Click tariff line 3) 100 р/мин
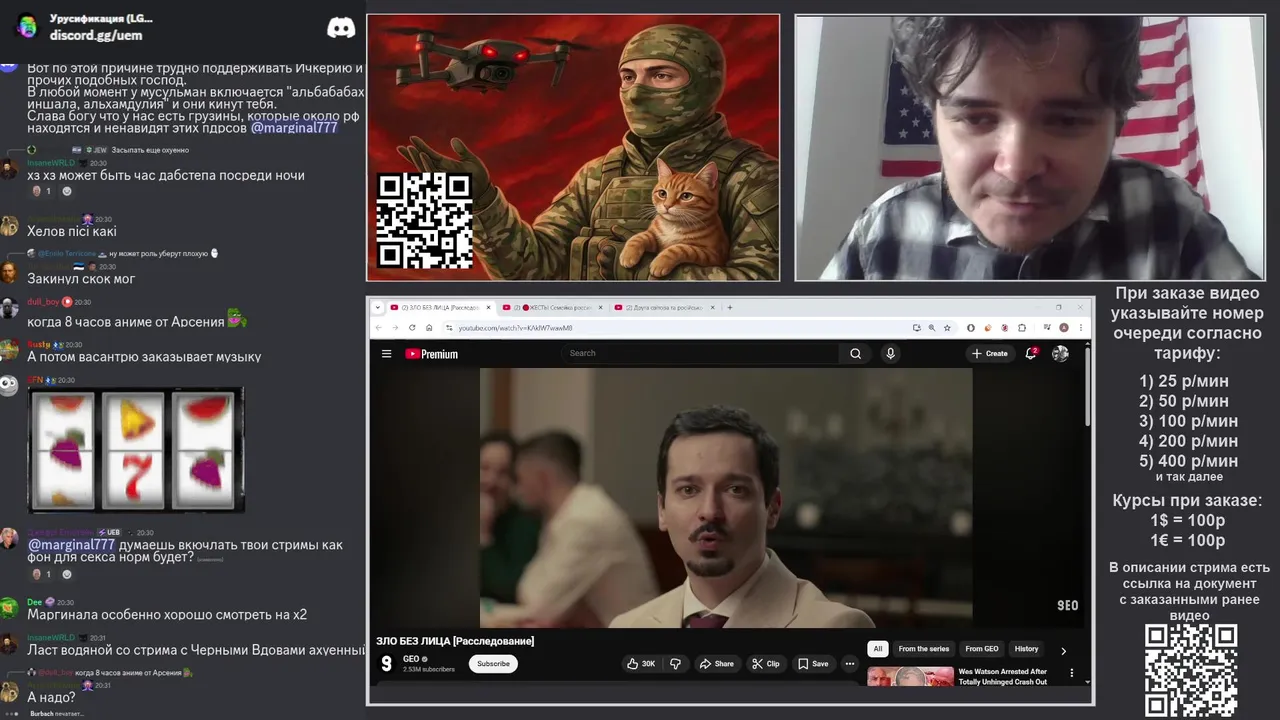 (1188, 421)
